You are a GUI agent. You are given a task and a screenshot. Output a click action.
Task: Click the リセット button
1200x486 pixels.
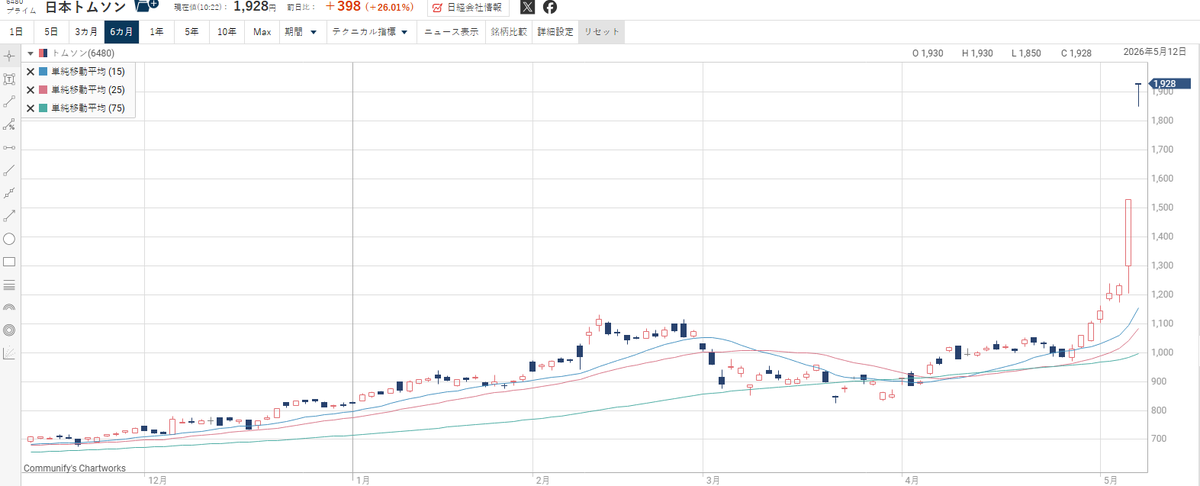602,32
